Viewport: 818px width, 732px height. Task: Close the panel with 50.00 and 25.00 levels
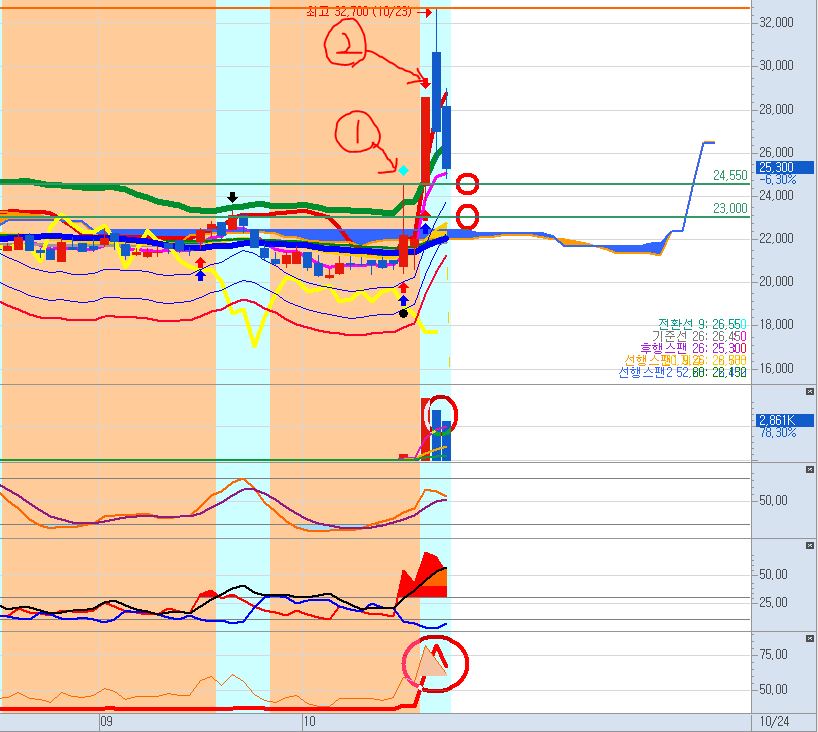(810, 545)
